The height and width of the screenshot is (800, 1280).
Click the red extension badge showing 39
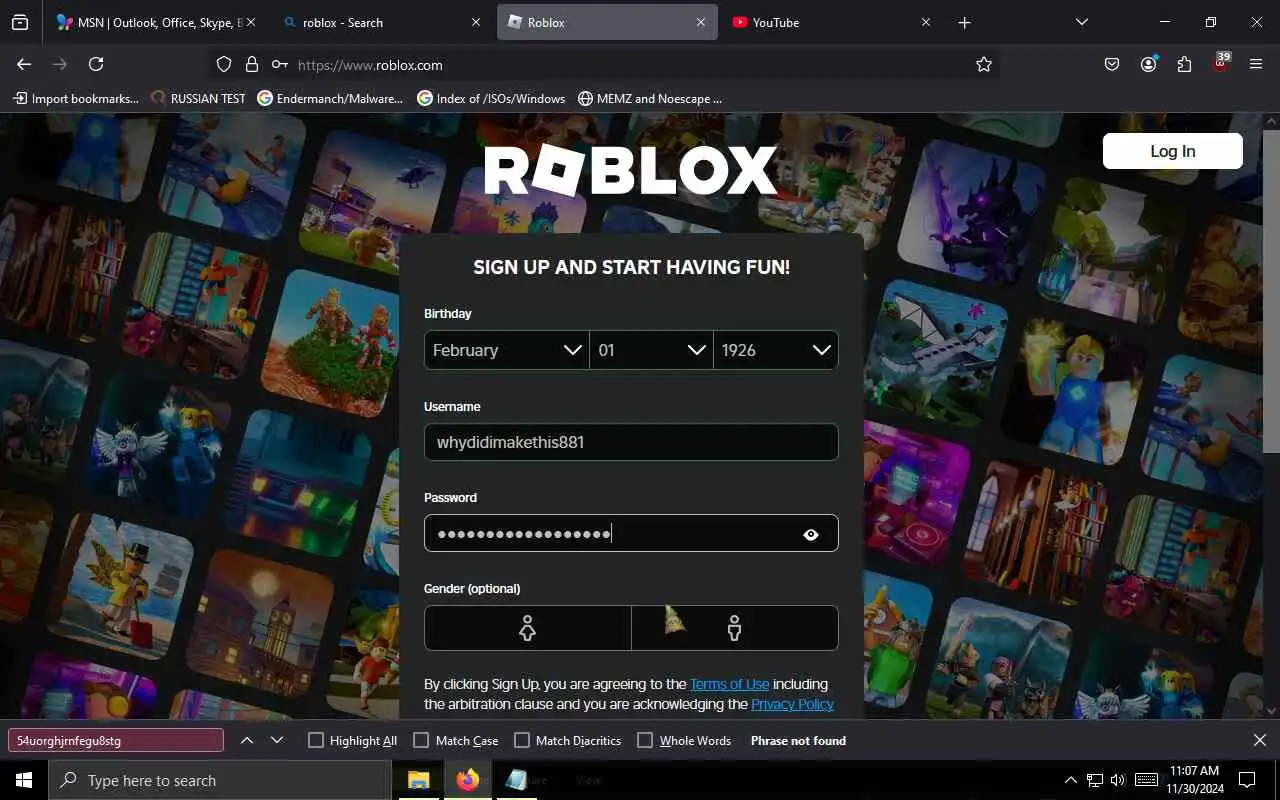(1220, 63)
